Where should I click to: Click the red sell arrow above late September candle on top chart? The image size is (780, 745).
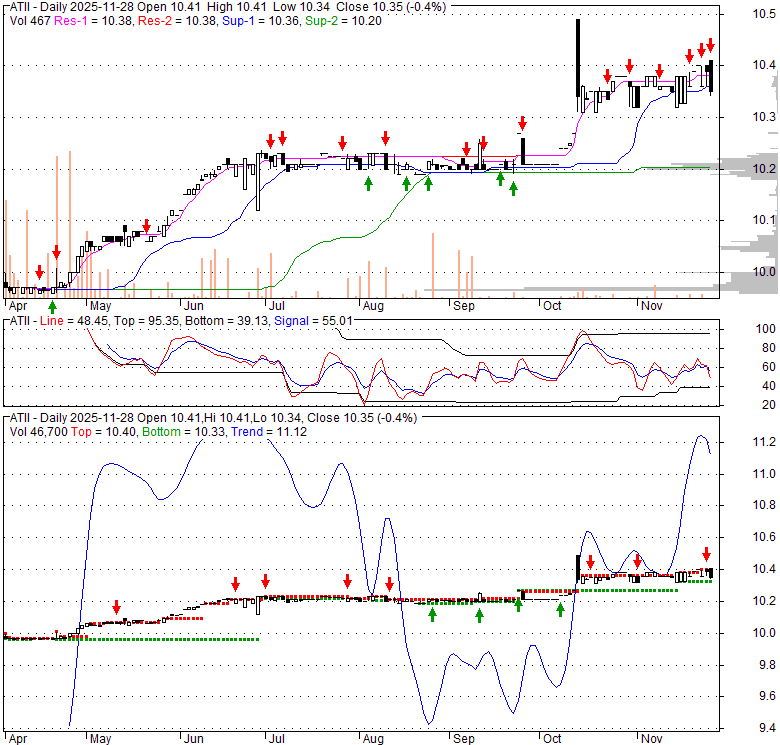pos(521,125)
